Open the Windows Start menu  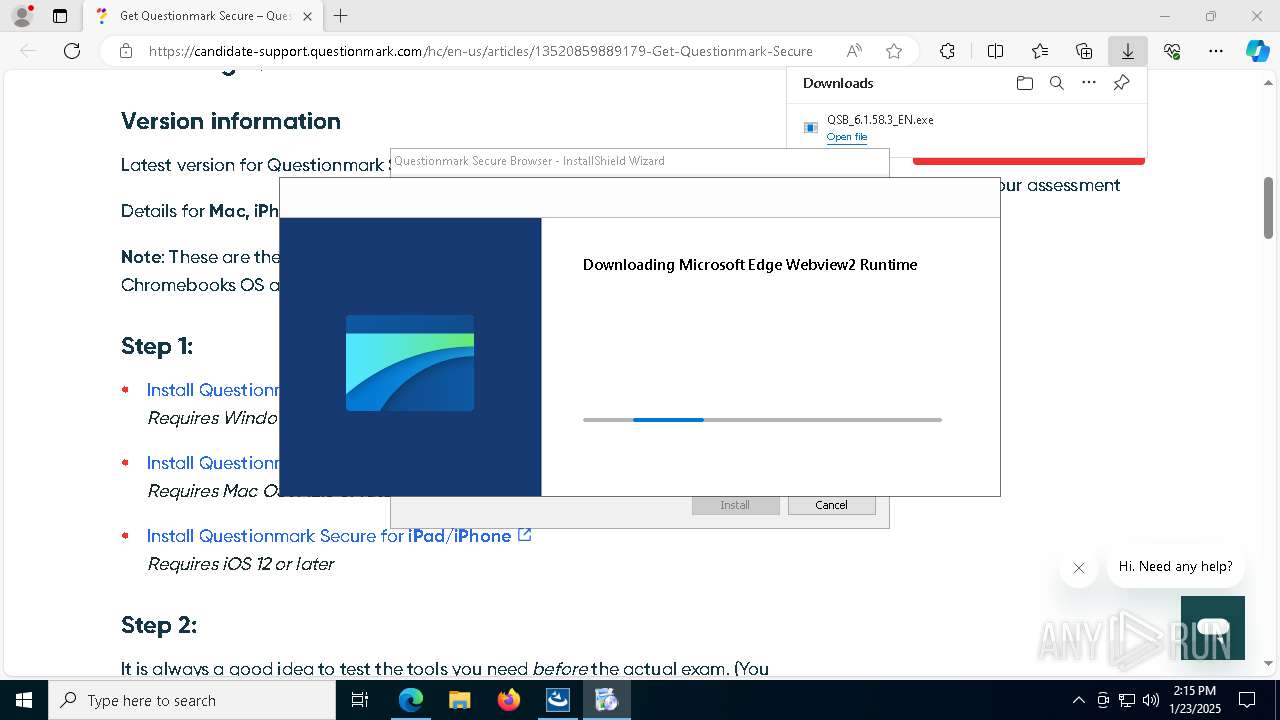[x=24, y=700]
